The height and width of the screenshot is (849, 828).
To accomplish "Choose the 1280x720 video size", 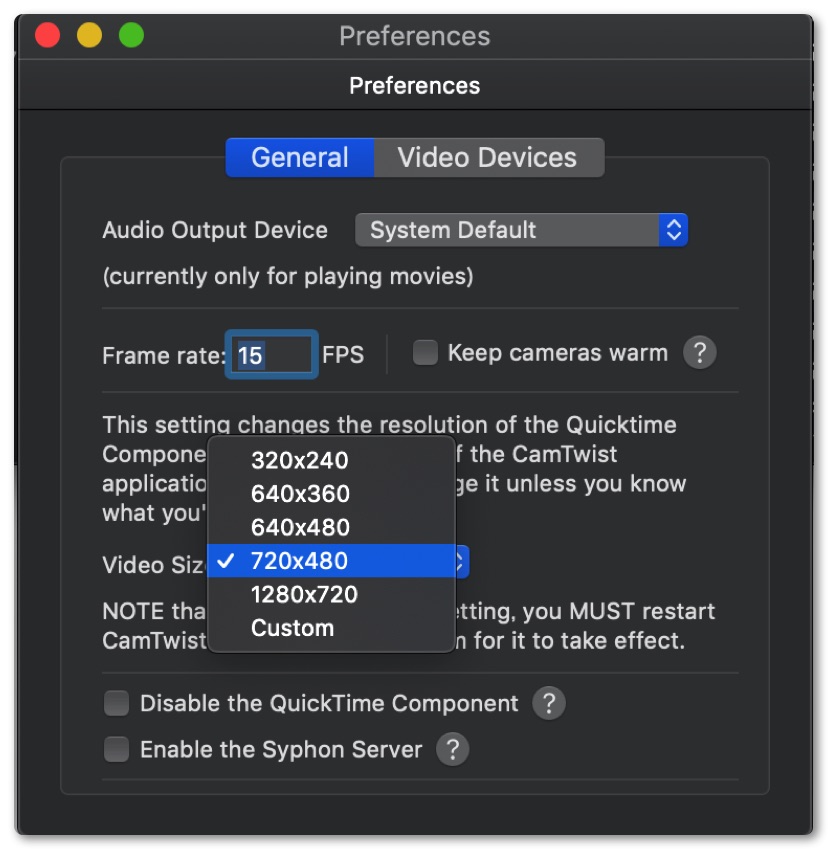I will [x=304, y=594].
